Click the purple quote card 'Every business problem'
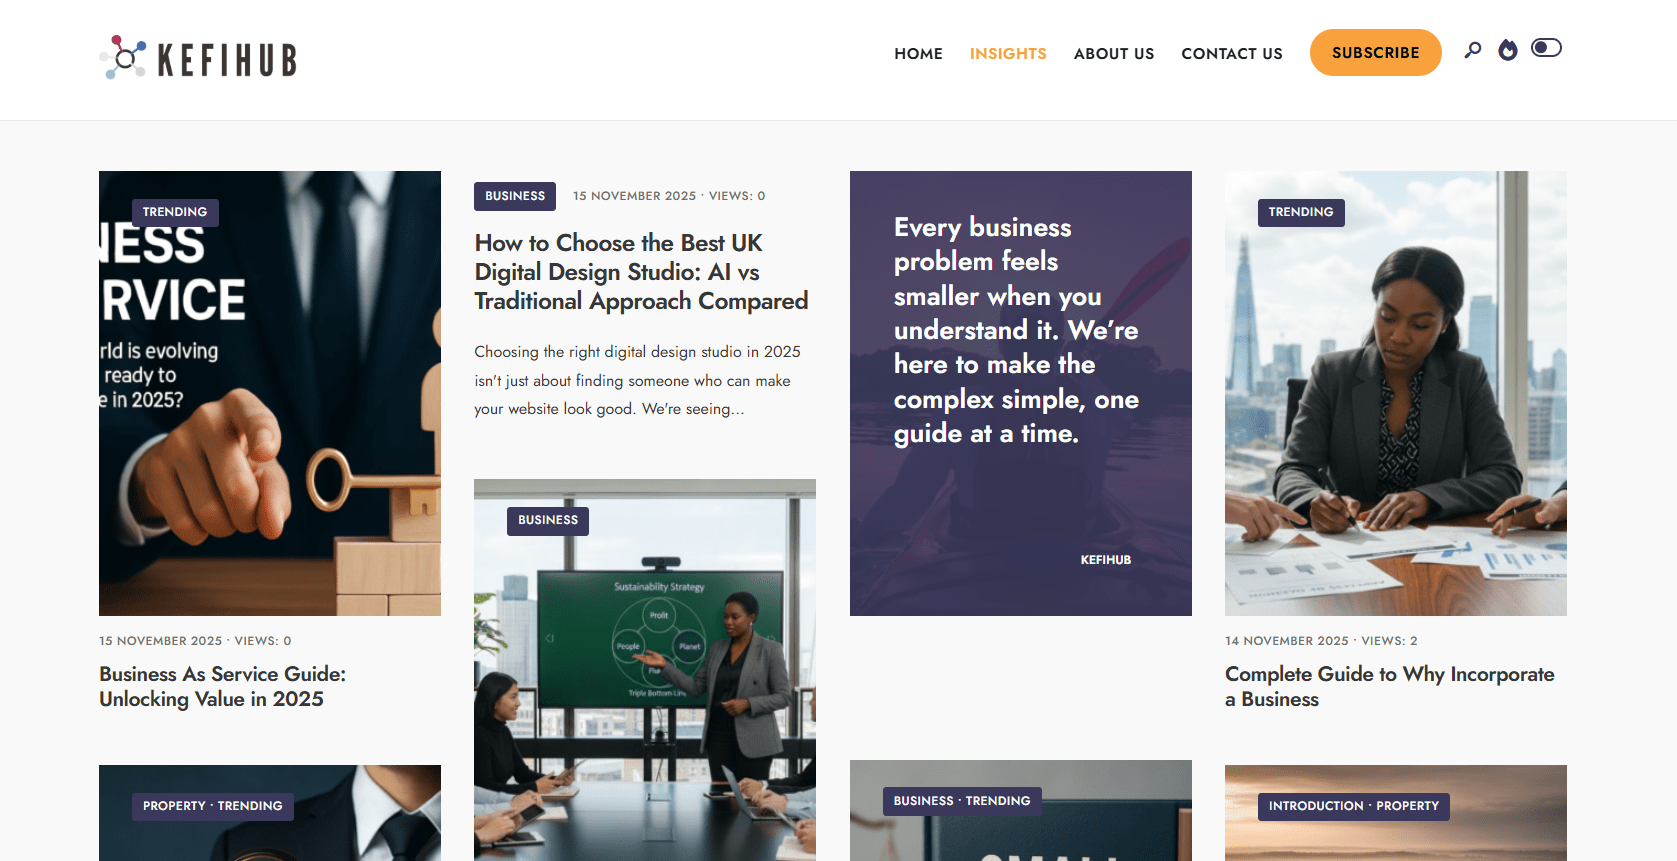The height and width of the screenshot is (861, 1677). [1021, 393]
